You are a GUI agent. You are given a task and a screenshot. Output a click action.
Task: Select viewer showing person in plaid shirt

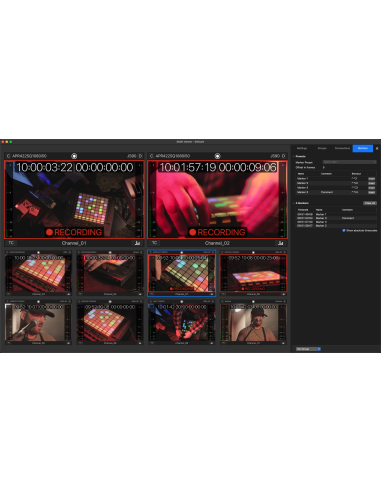pyautogui.click(x=182, y=322)
